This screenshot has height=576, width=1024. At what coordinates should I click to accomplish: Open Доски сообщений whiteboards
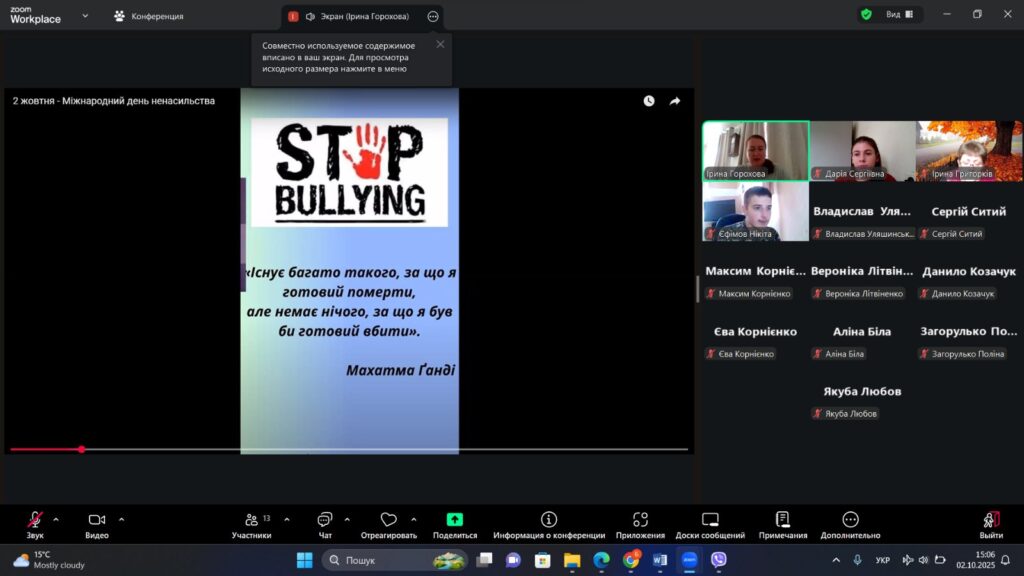(710, 520)
